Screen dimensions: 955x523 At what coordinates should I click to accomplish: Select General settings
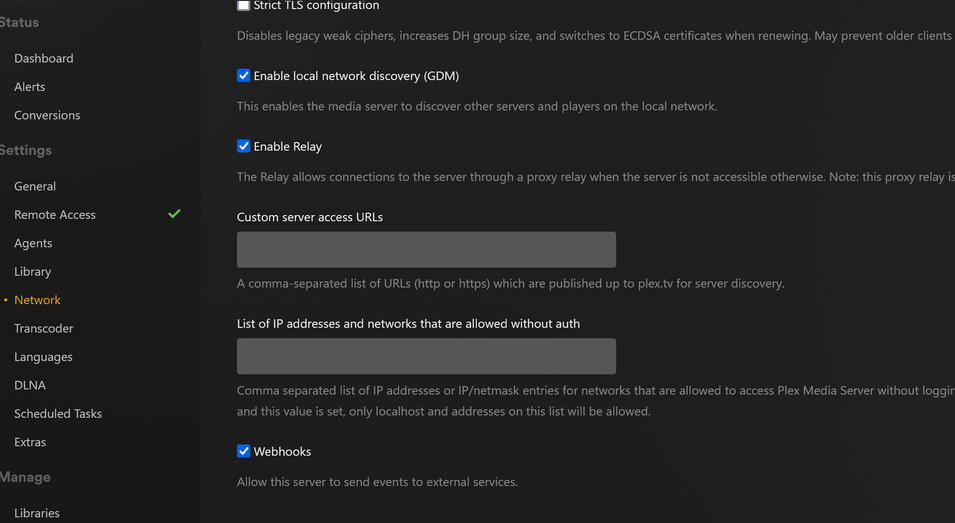35,186
